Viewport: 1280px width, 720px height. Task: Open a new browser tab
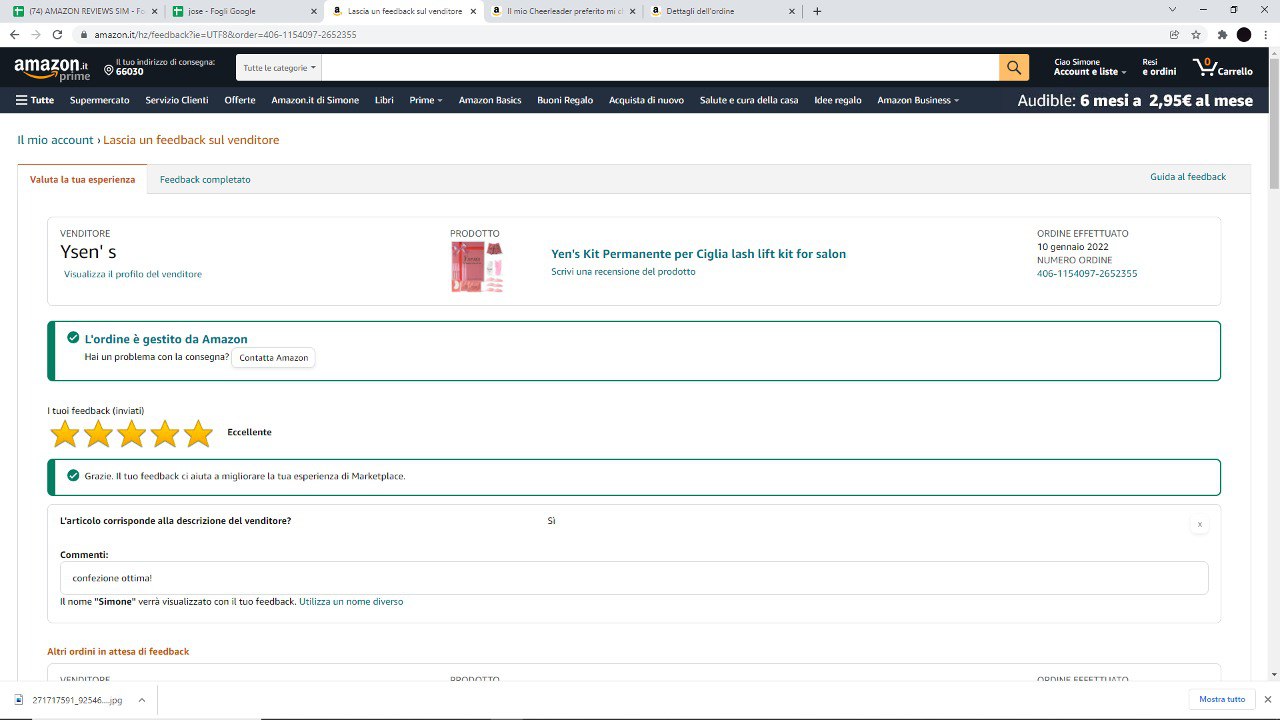[817, 11]
